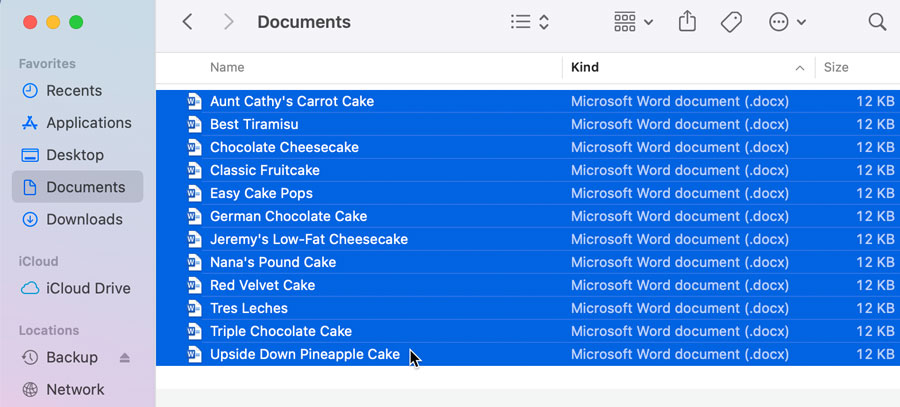This screenshot has height=407, width=900.
Task: Eject the Backup volume
Action: [x=125, y=358]
